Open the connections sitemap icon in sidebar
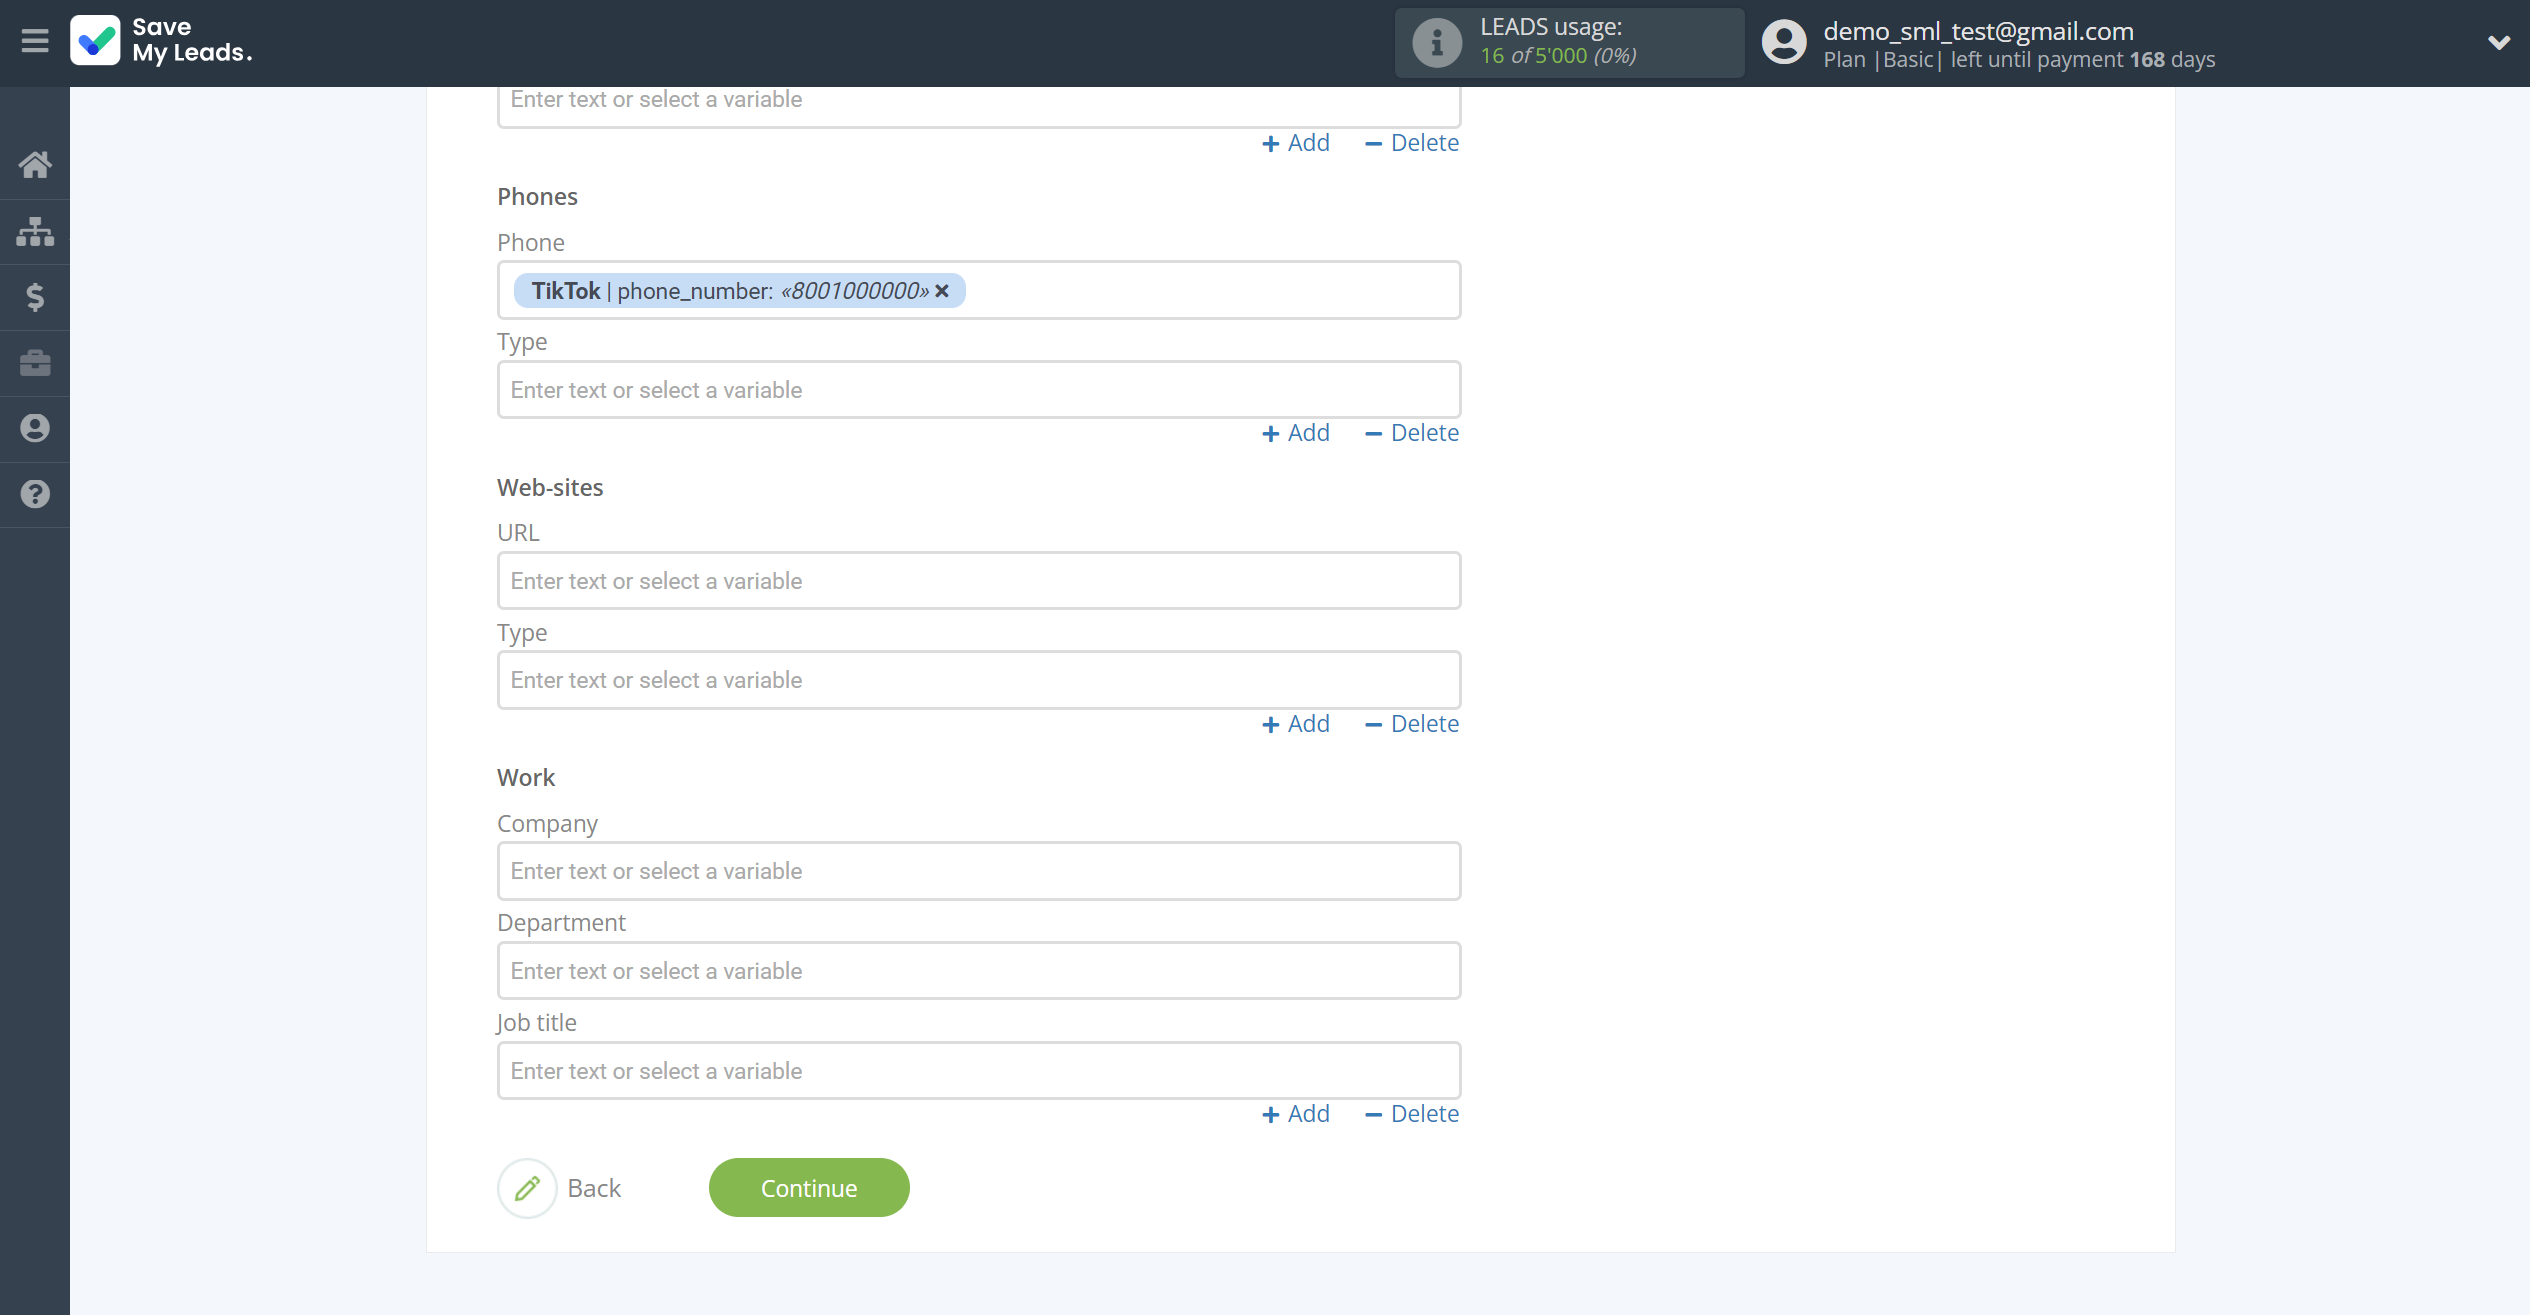 35,231
